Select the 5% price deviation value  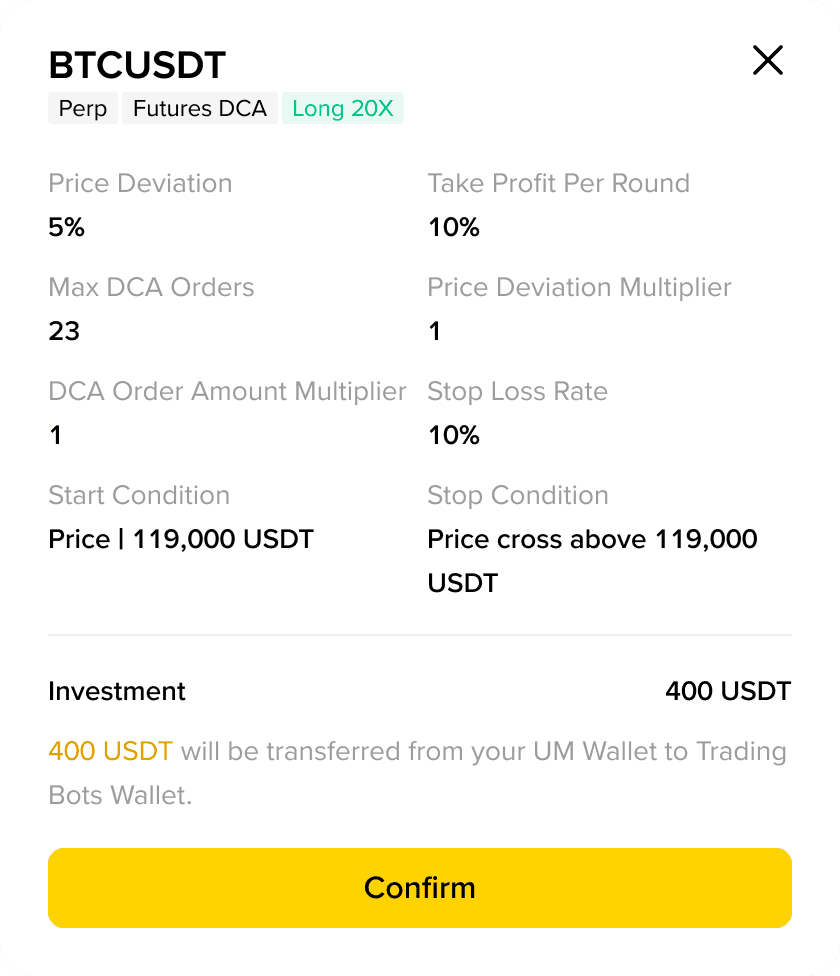(x=67, y=227)
